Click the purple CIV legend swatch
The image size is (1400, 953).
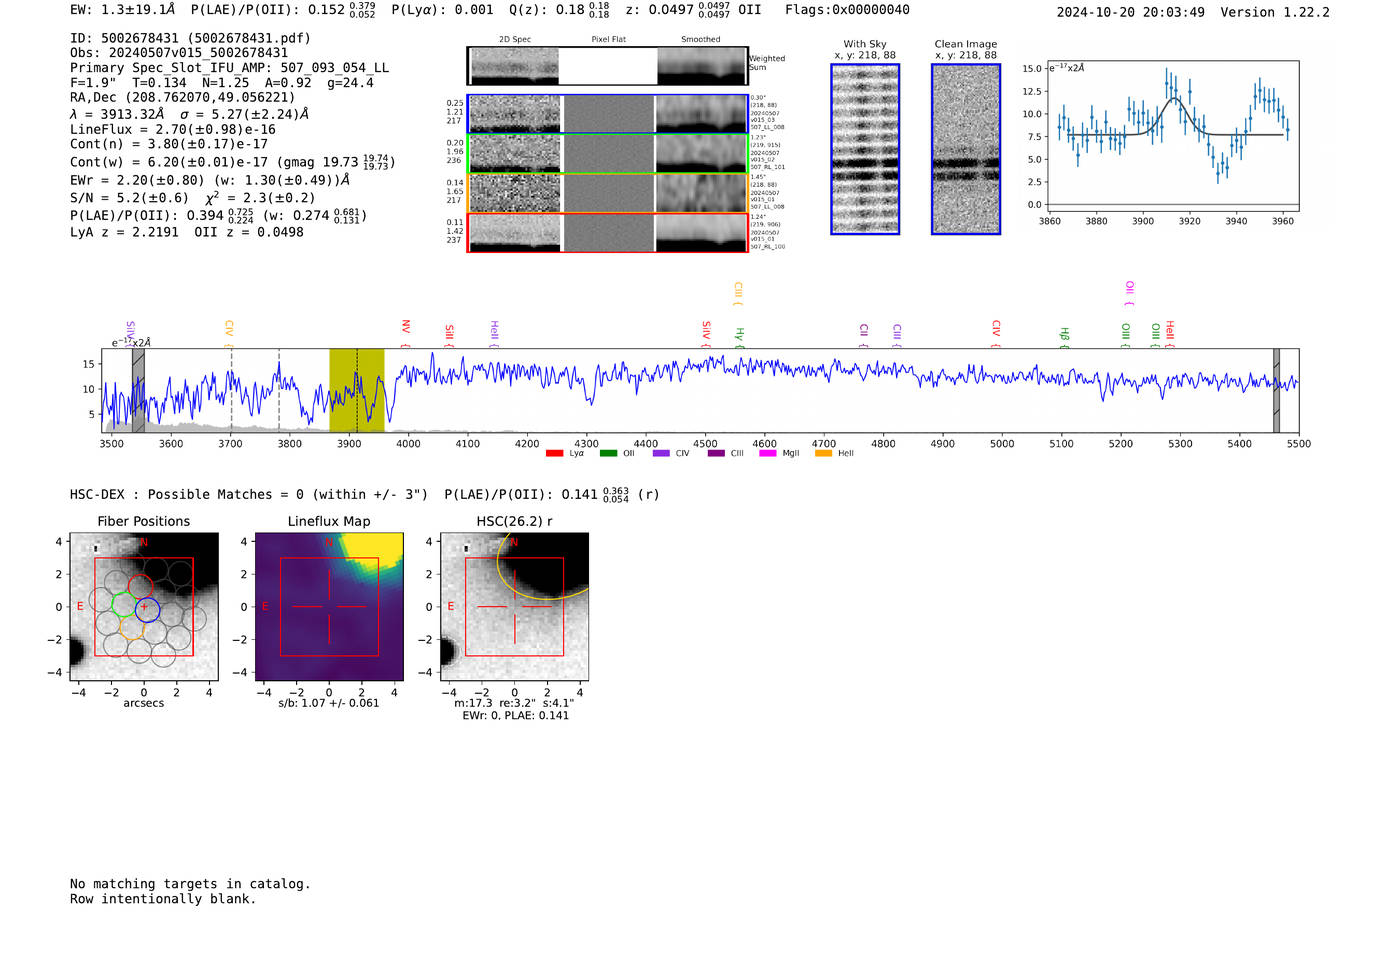coord(661,454)
